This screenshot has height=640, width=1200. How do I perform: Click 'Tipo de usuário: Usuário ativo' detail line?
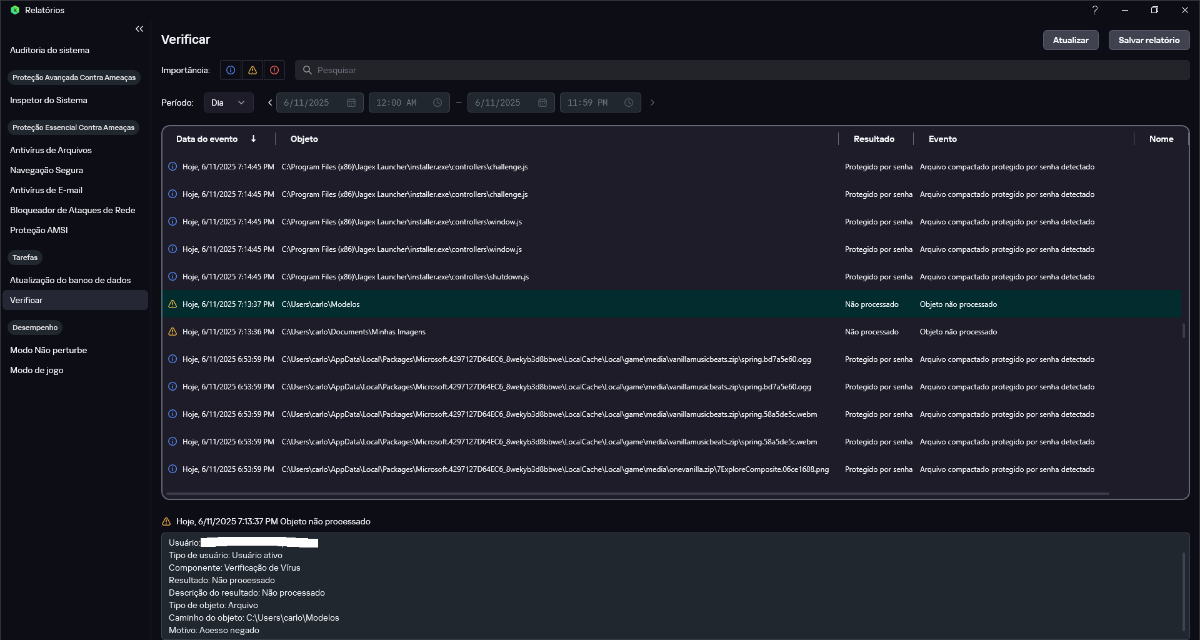(226, 555)
